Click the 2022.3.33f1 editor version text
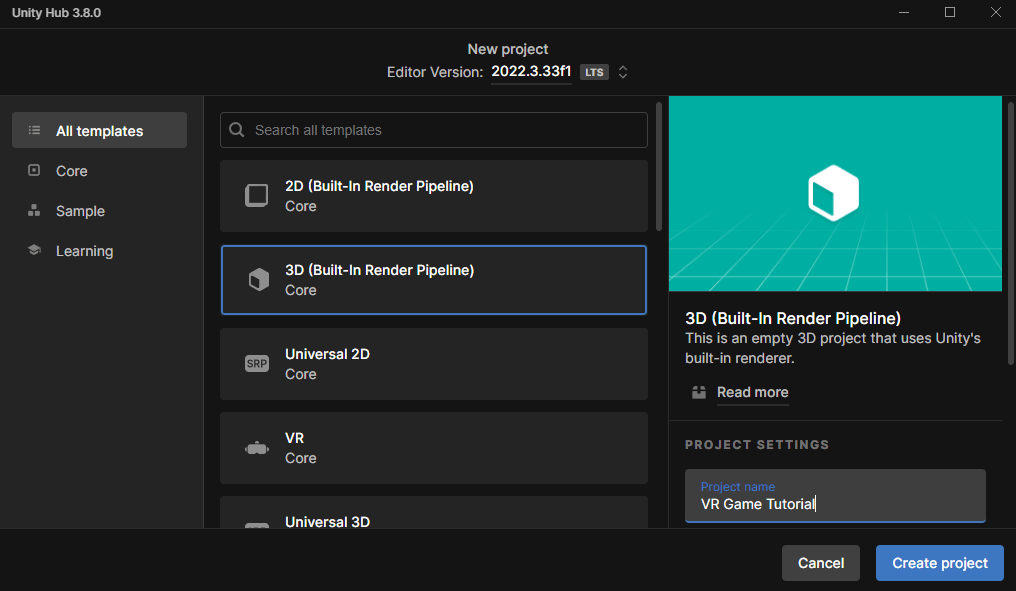 pyautogui.click(x=531, y=72)
